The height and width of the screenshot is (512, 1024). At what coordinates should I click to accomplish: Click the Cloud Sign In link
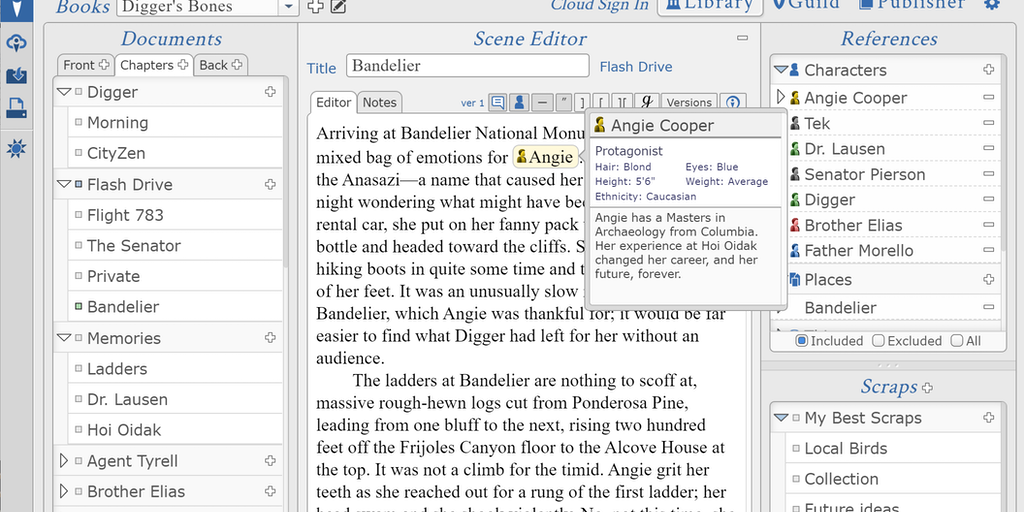click(x=599, y=6)
